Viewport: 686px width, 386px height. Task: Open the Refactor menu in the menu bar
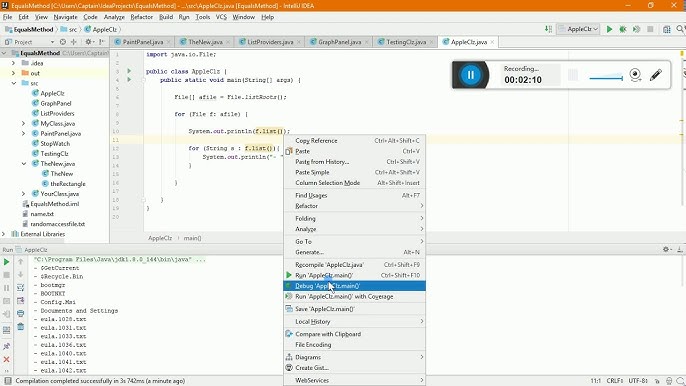coord(142,17)
